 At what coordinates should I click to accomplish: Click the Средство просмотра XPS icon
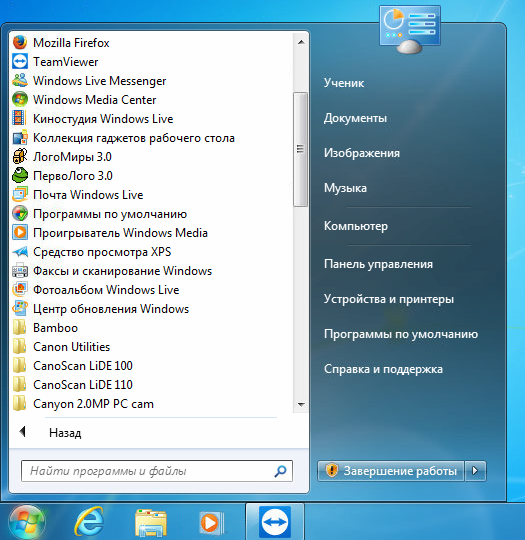(20, 252)
